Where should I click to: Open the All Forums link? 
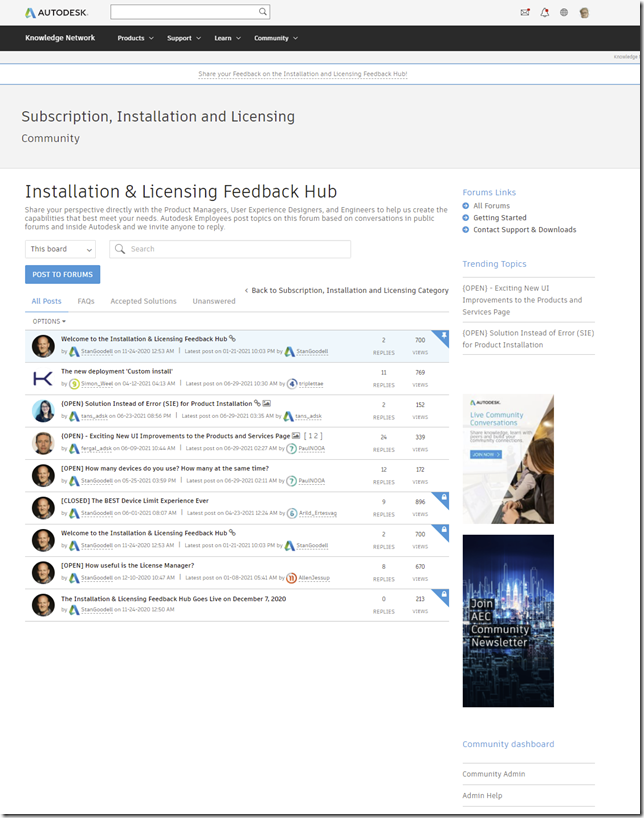492,206
